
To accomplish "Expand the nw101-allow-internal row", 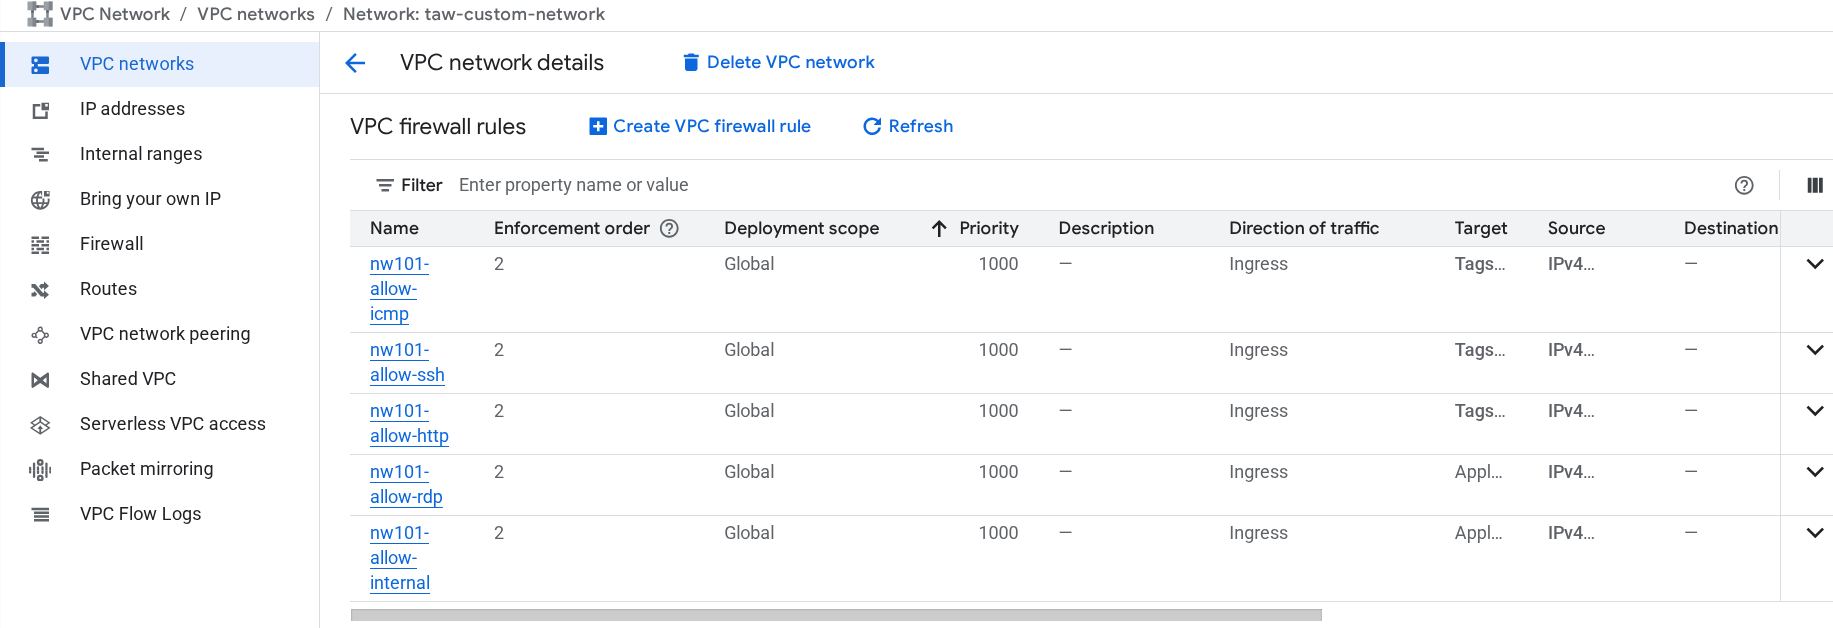I will [1815, 533].
